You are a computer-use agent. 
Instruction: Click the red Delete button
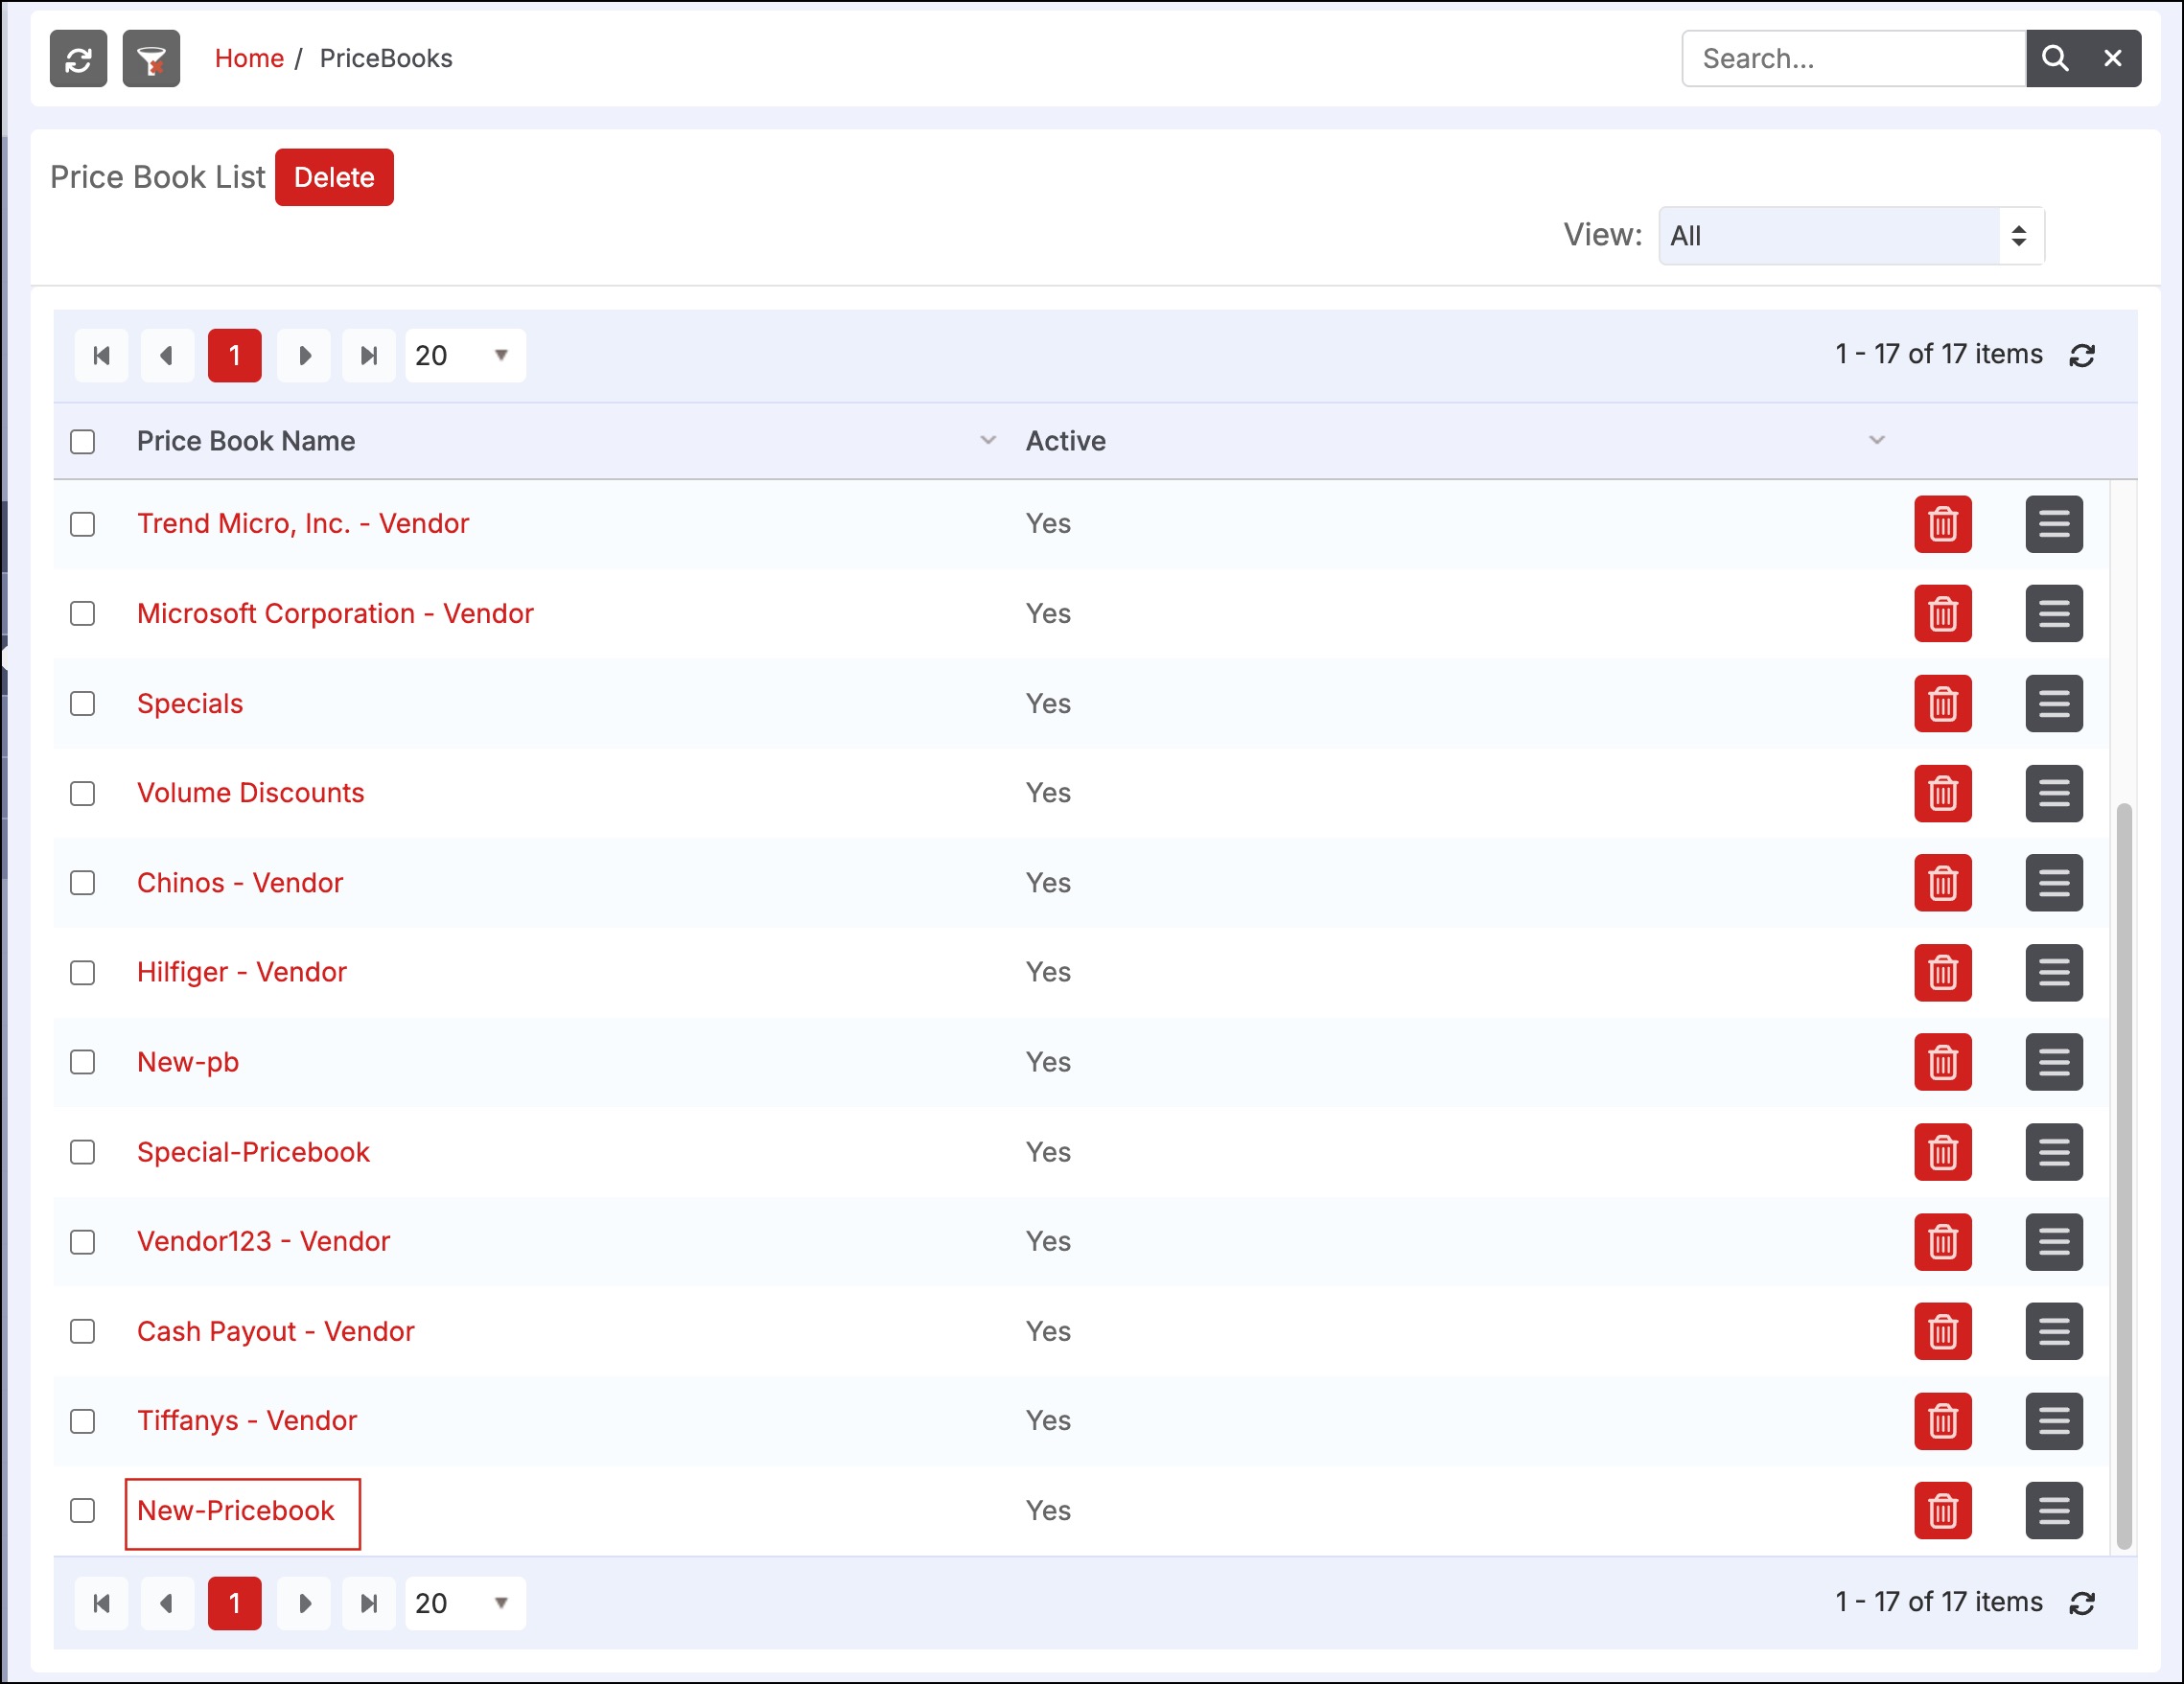(334, 178)
